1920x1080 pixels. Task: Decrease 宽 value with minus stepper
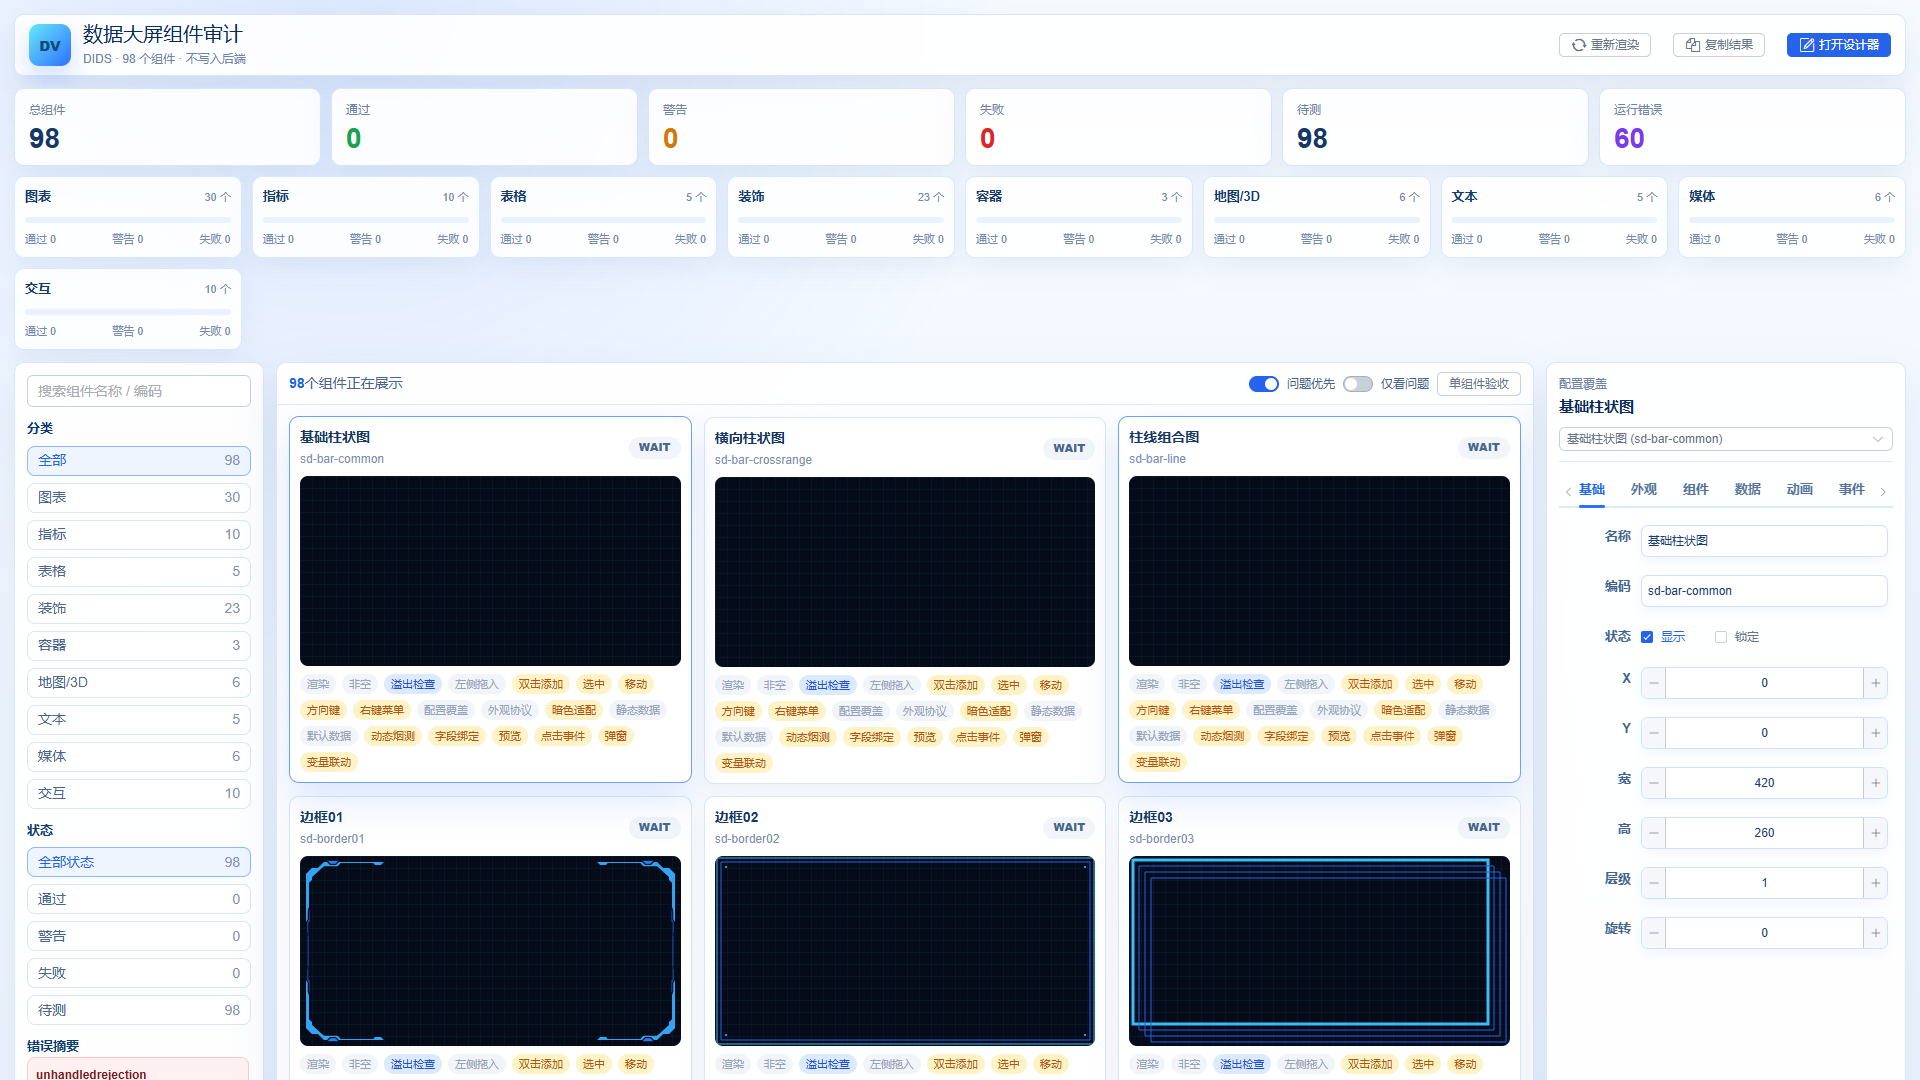coord(1654,783)
